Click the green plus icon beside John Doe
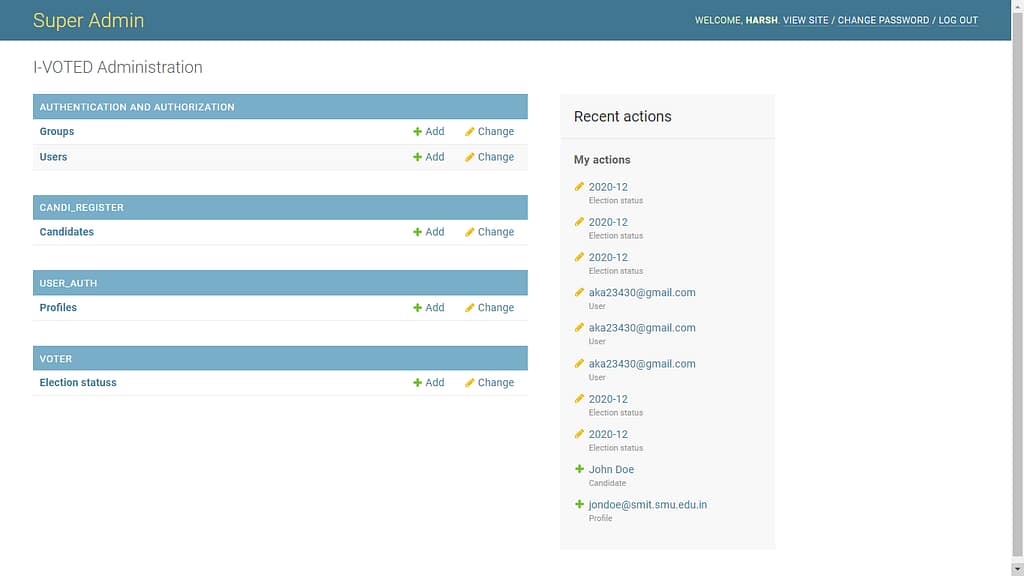The width and height of the screenshot is (1024, 576). tap(580, 469)
